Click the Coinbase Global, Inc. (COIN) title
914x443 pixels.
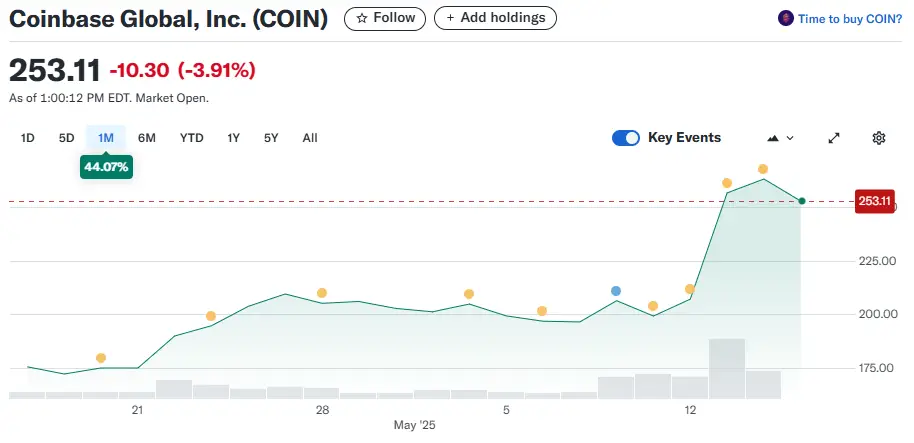coord(168,19)
